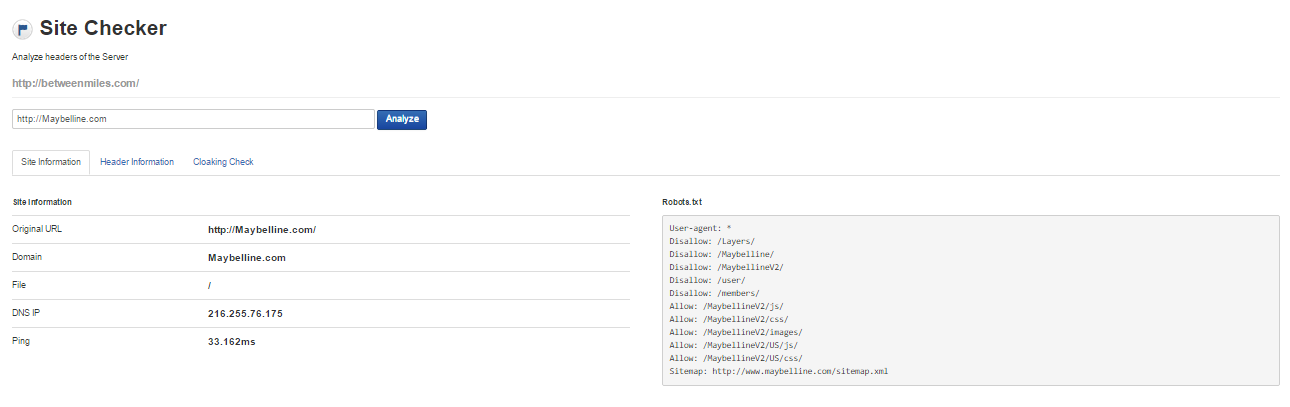Click the URL input field
Image resolution: width=1290 pixels, height=407 pixels.
[193, 119]
